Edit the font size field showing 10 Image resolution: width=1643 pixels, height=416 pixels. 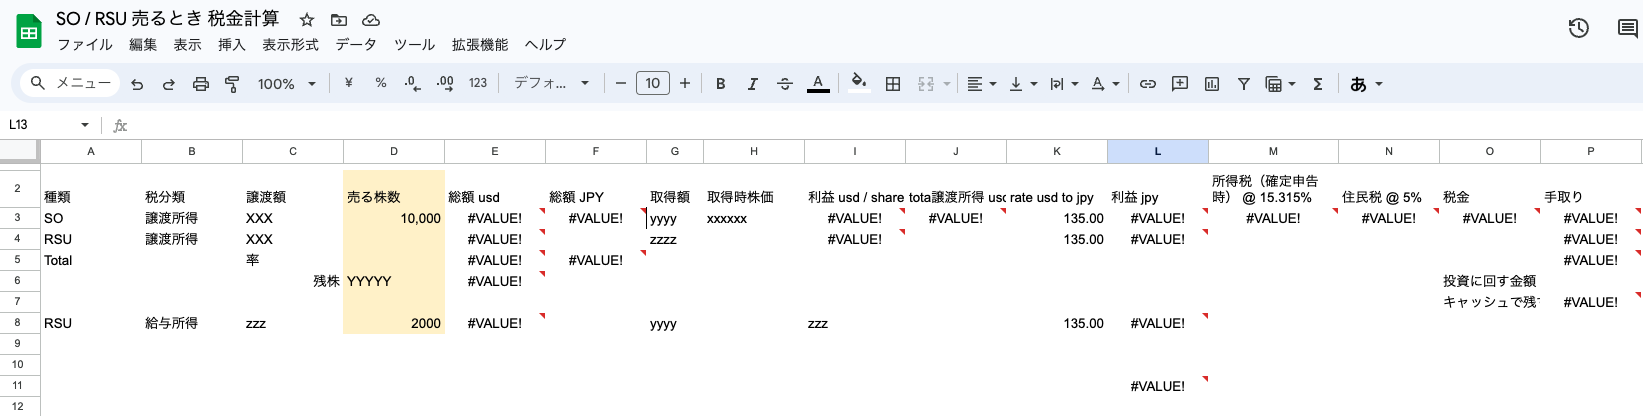pyautogui.click(x=653, y=83)
